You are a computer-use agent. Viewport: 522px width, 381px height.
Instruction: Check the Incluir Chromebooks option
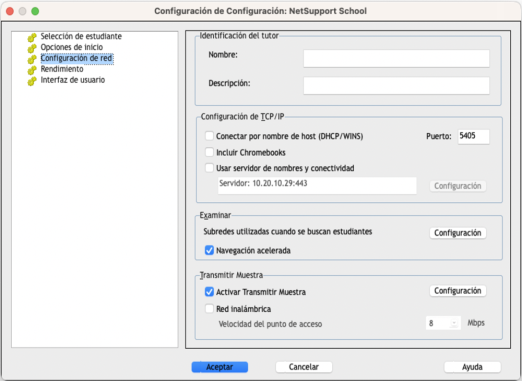click(x=209, y=152)
